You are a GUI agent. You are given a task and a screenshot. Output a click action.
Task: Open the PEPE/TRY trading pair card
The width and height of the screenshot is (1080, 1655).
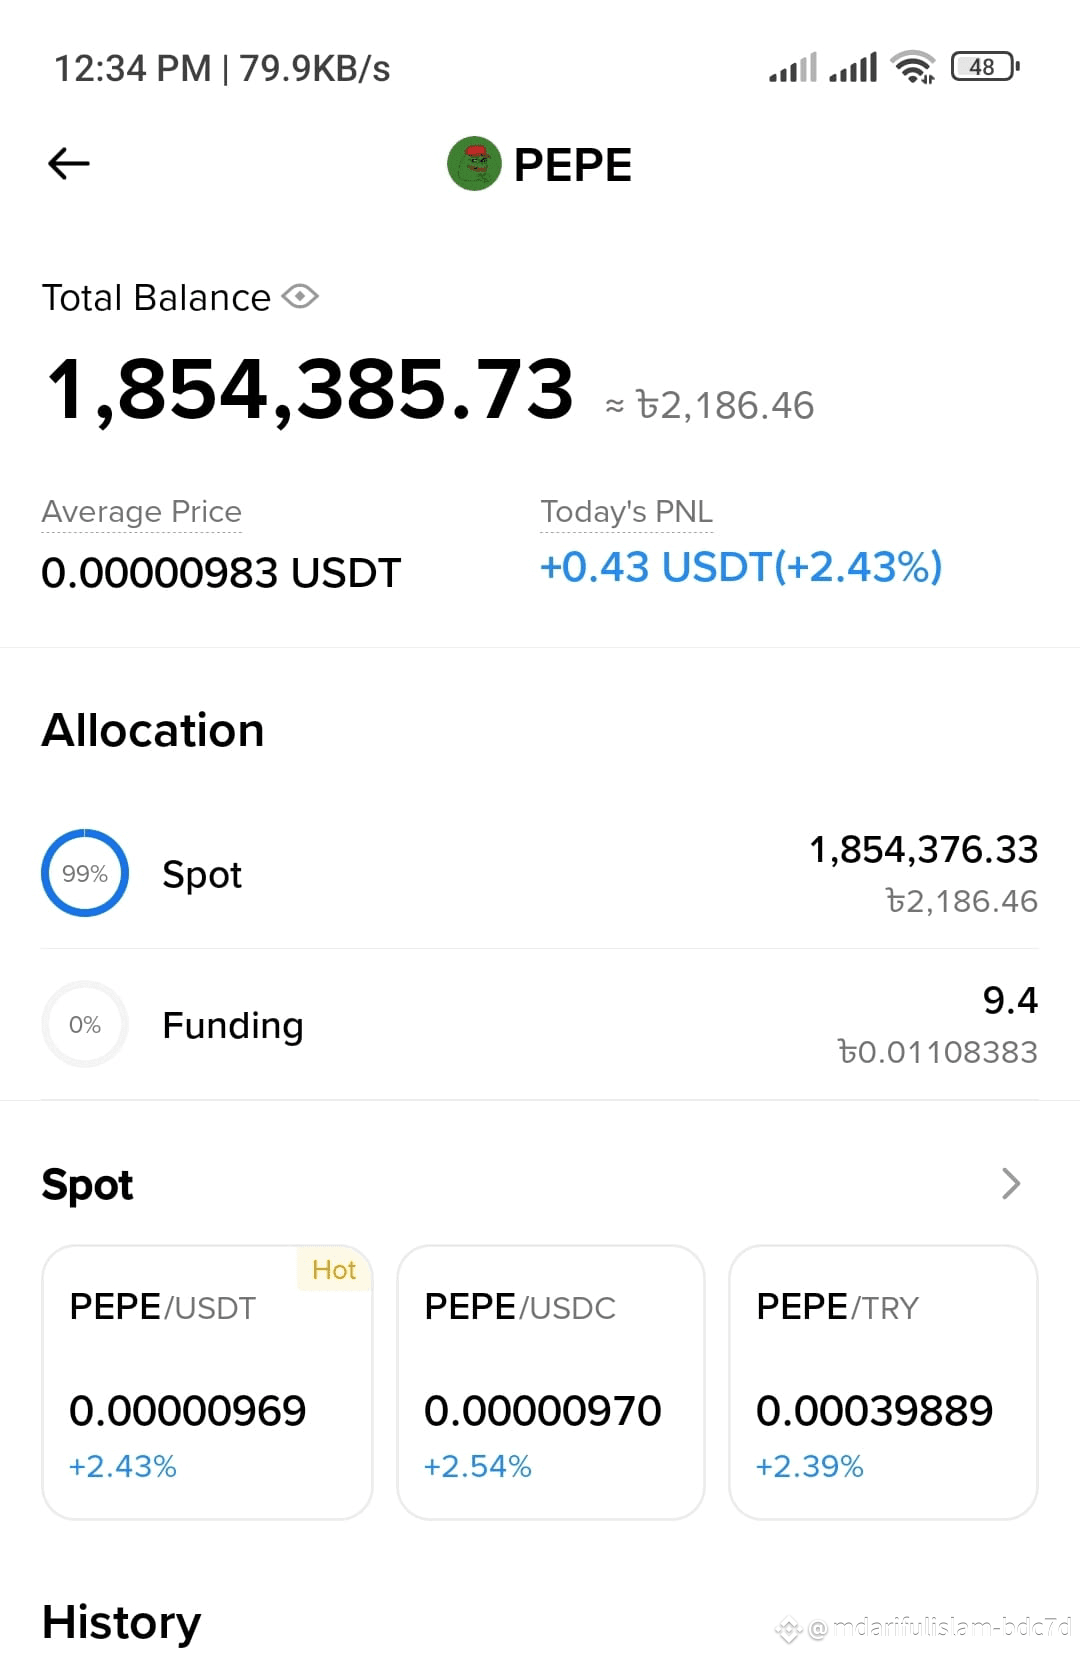click(x=883, y=1382)
